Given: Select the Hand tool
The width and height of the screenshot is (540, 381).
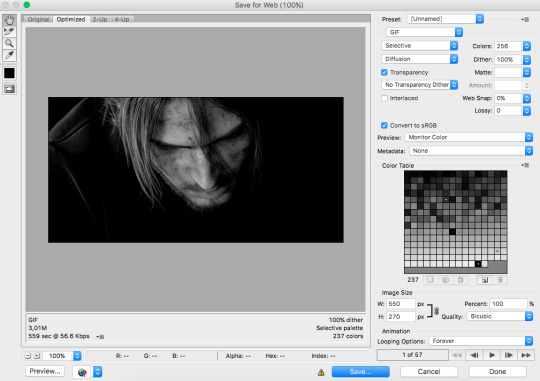Looking at the screenshot, I should [9, 20].
